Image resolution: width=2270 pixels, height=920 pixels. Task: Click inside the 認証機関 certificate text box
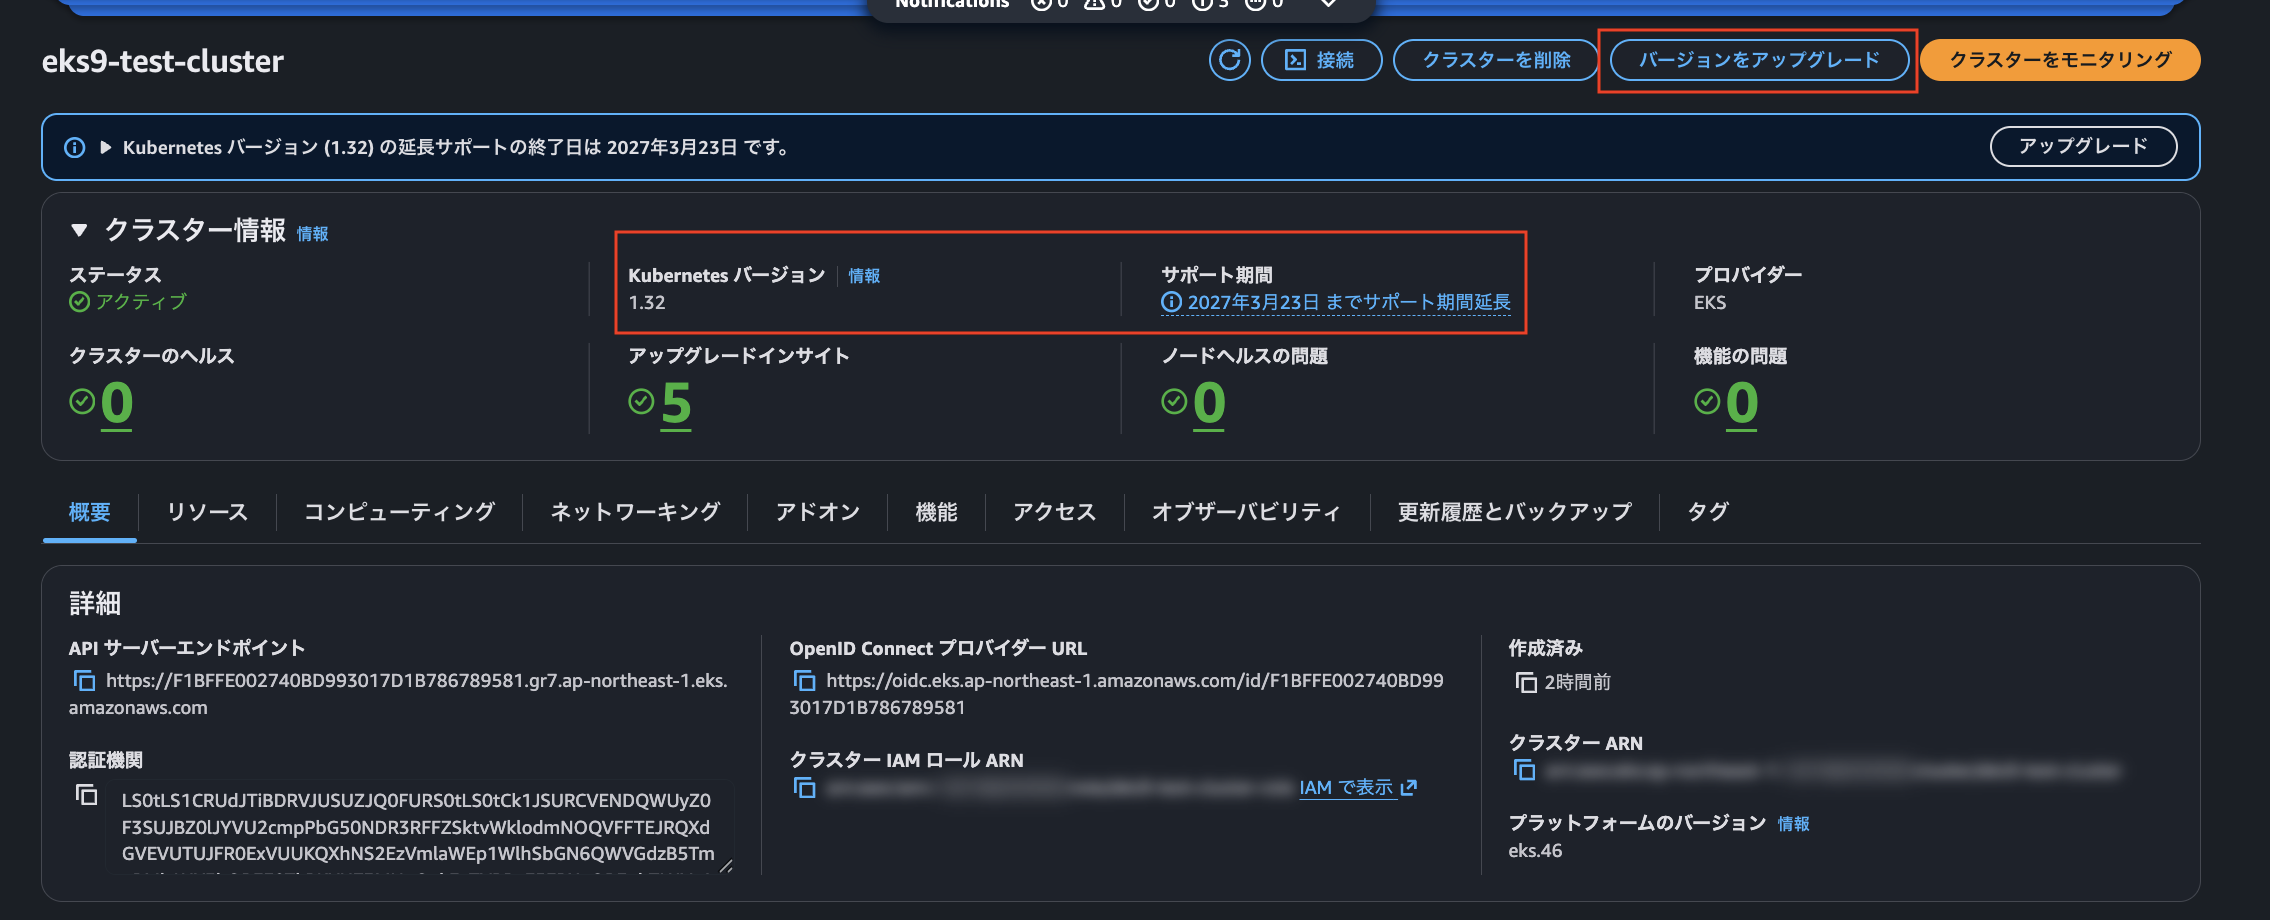pos(420,827)
